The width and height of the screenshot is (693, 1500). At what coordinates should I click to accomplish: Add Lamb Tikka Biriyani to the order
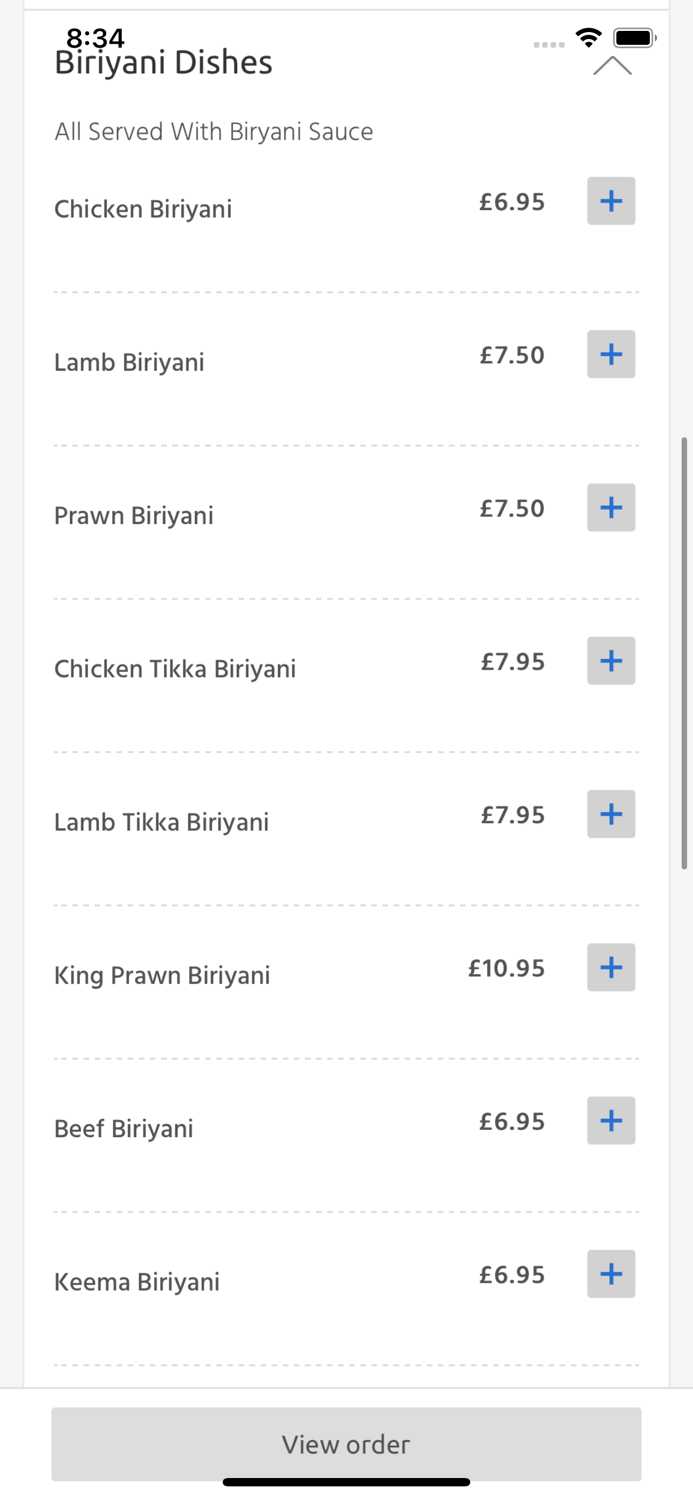coord(610,813)
